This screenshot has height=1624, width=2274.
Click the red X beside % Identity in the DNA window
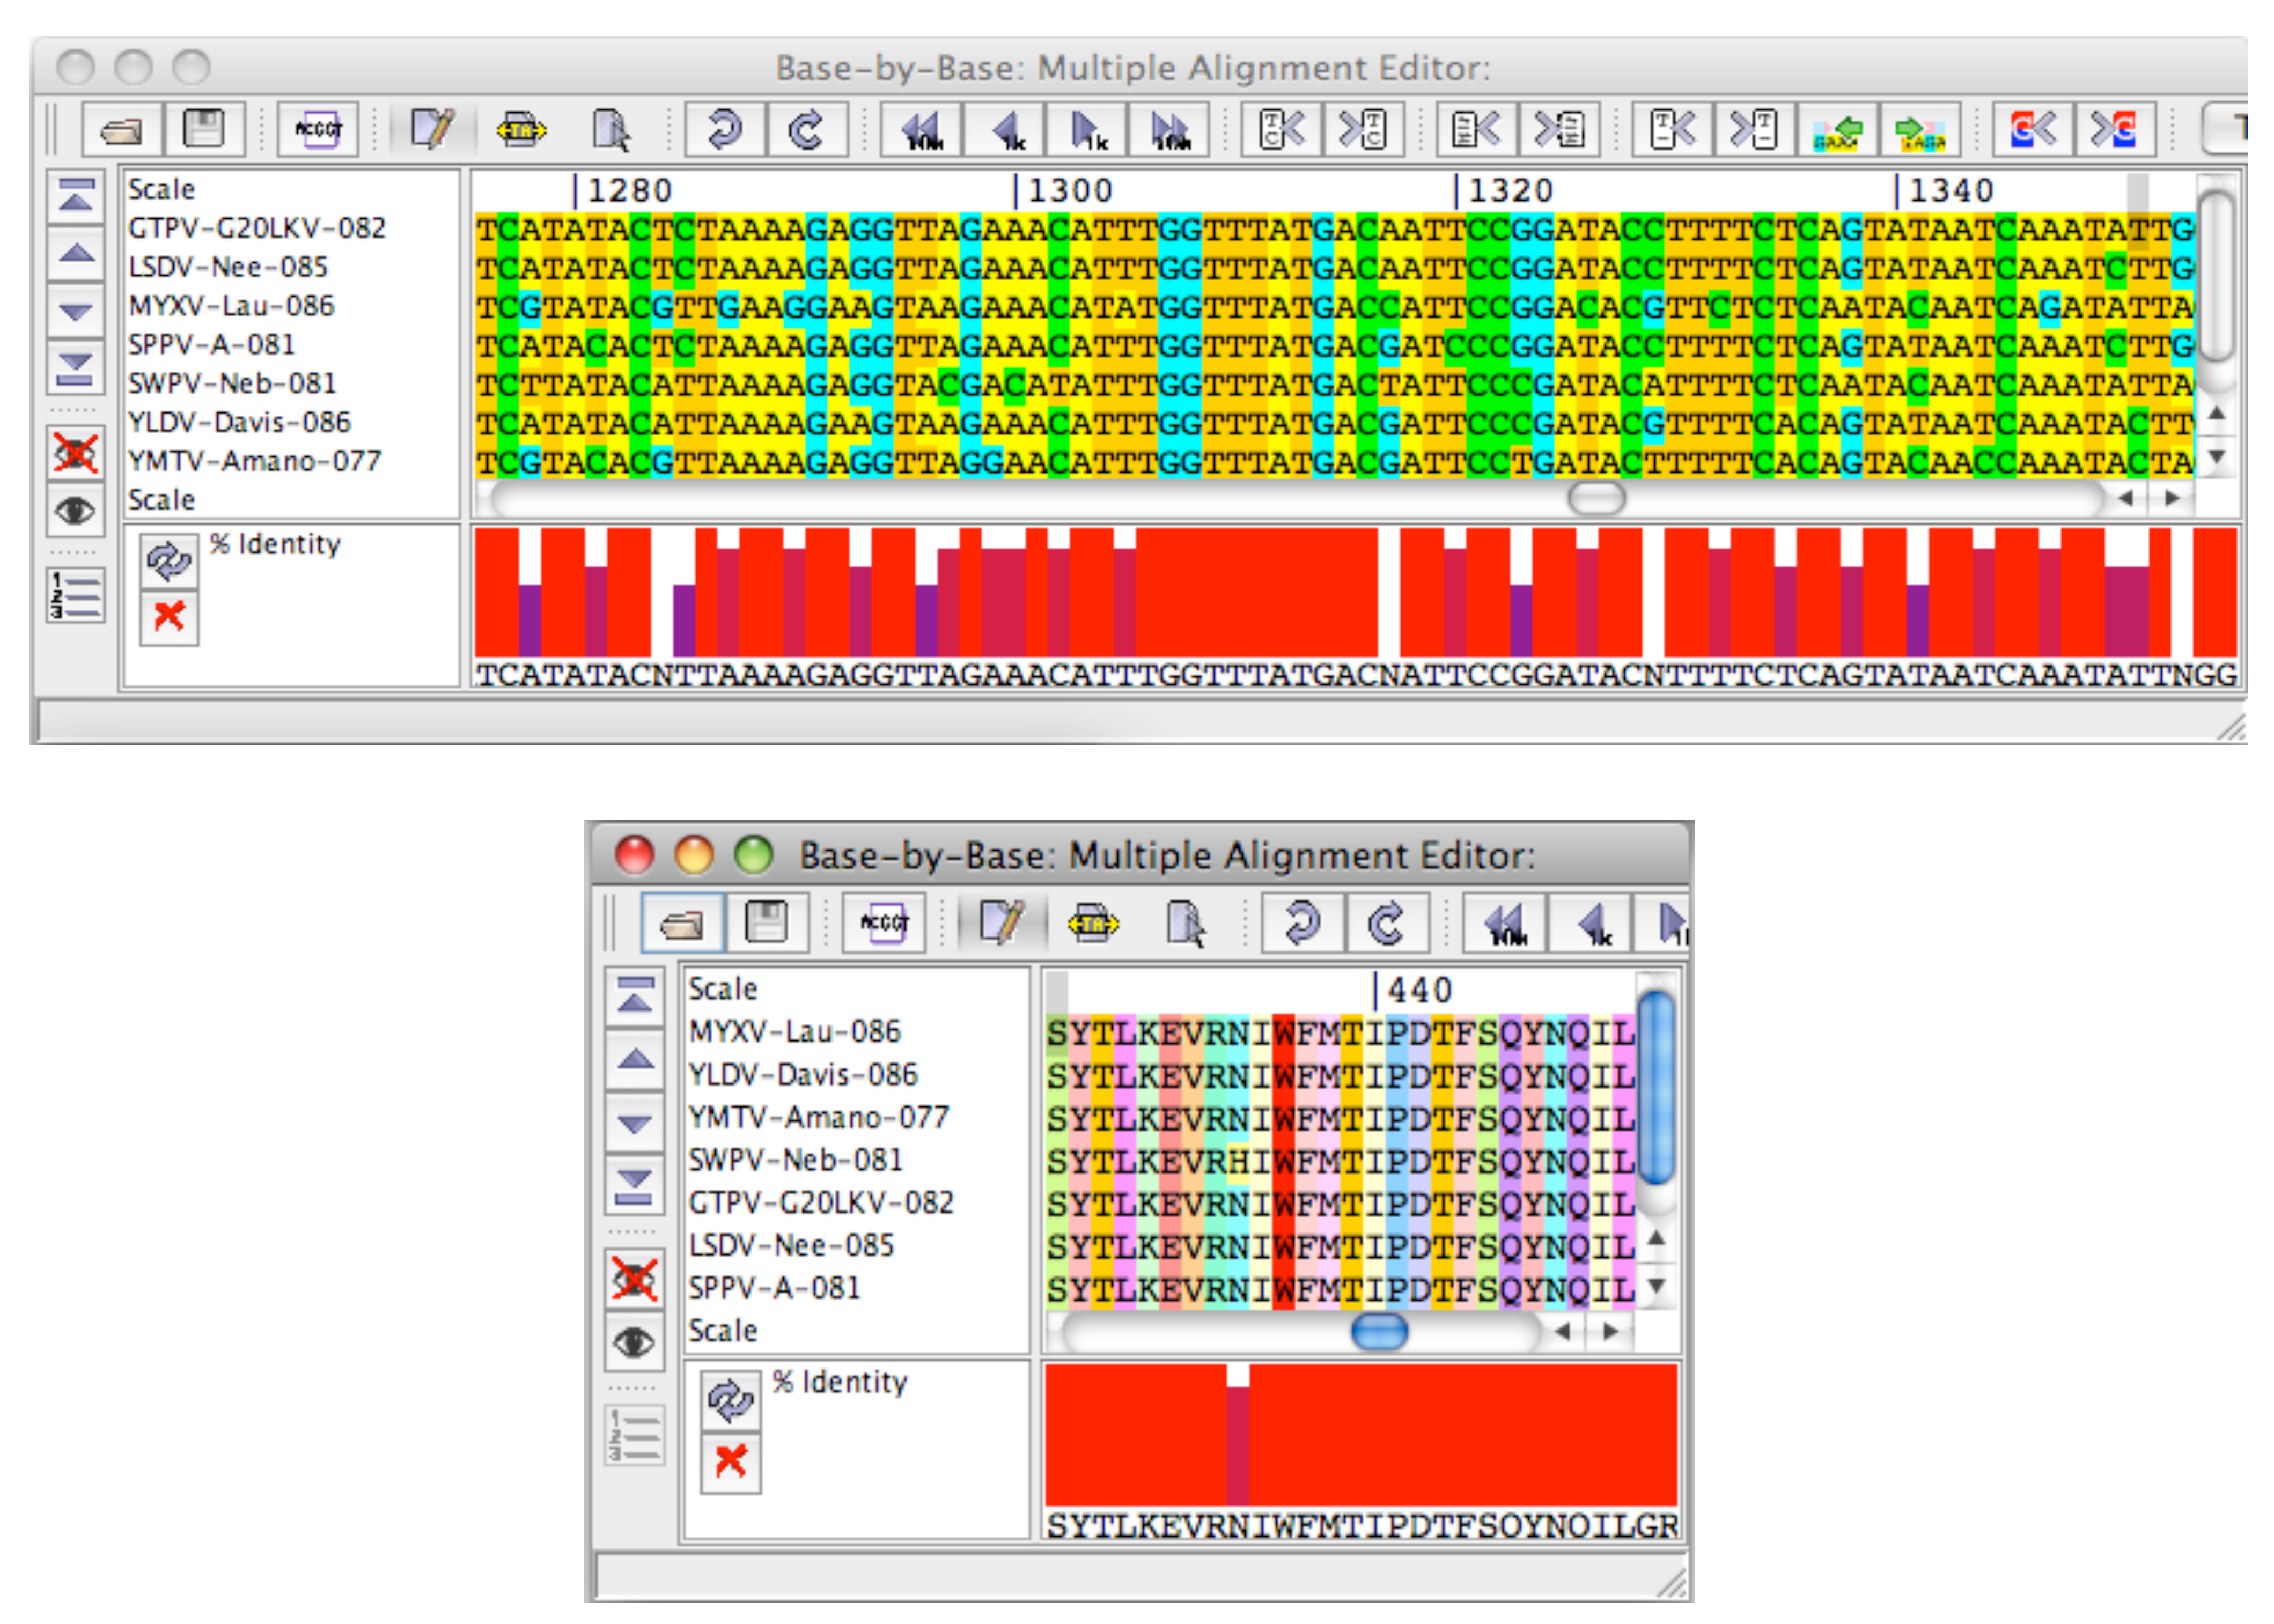pos(169,618)
